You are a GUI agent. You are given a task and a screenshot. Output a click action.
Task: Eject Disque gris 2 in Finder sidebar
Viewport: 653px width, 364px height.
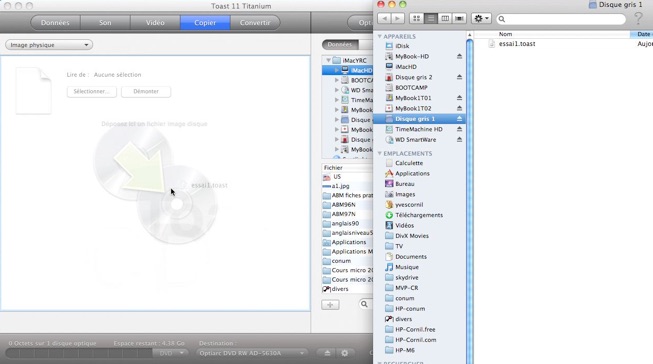tap(459, 77)
